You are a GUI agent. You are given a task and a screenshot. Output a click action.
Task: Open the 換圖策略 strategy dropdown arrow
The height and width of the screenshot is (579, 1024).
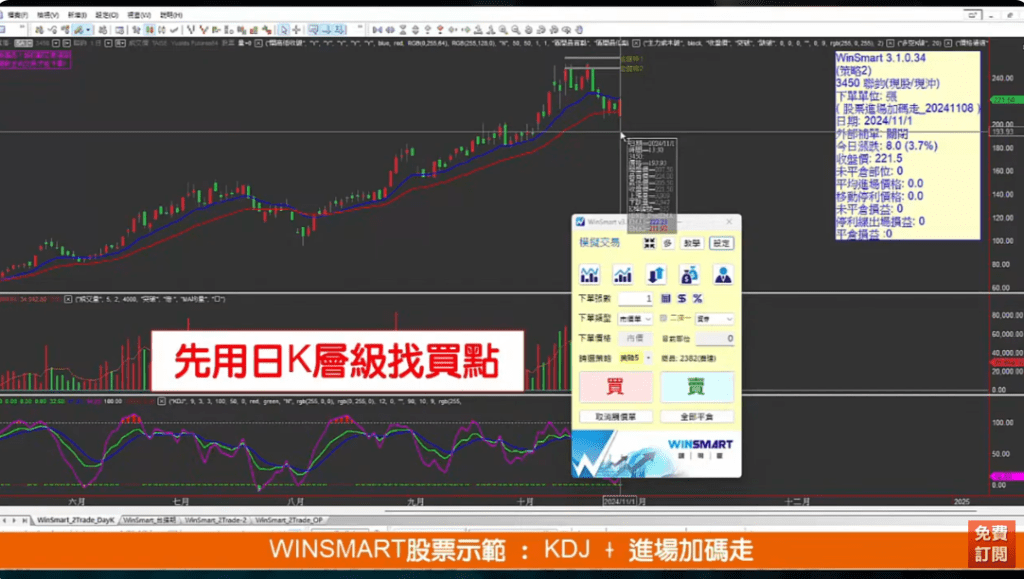click(x=648, y=358)
